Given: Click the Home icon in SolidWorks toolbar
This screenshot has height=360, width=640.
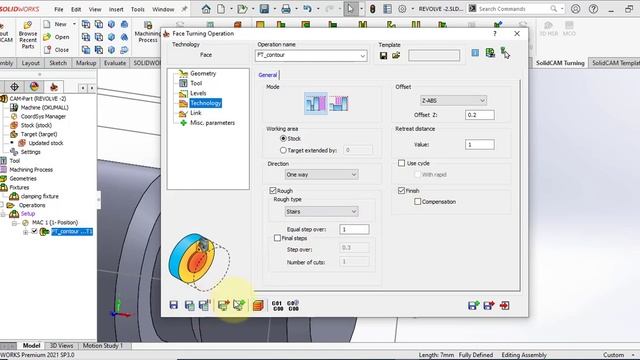Looking at the screenshot, I should 206,9.
